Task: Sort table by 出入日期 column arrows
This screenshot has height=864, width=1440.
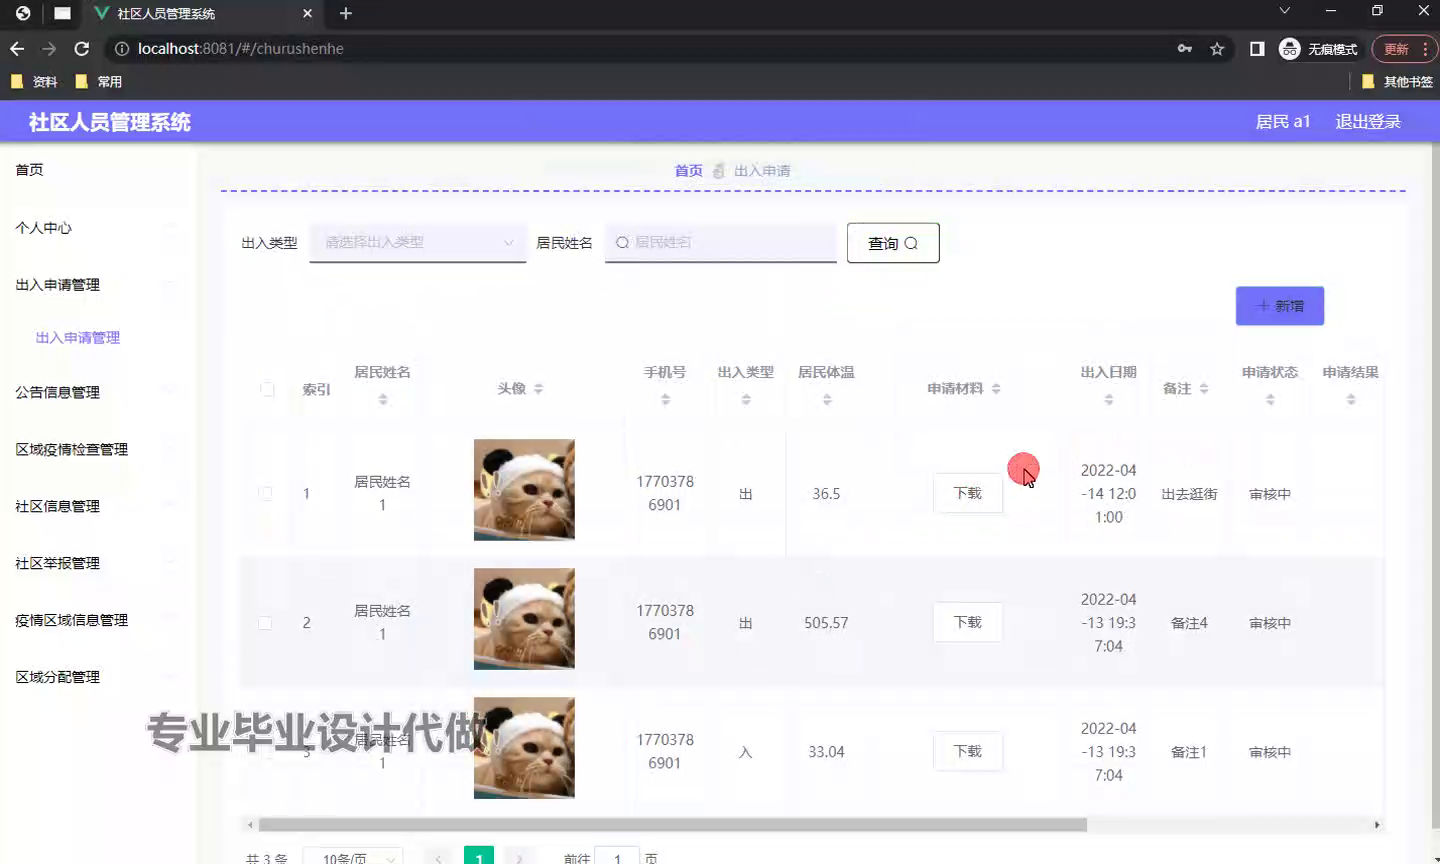Action: point(1109,399)
